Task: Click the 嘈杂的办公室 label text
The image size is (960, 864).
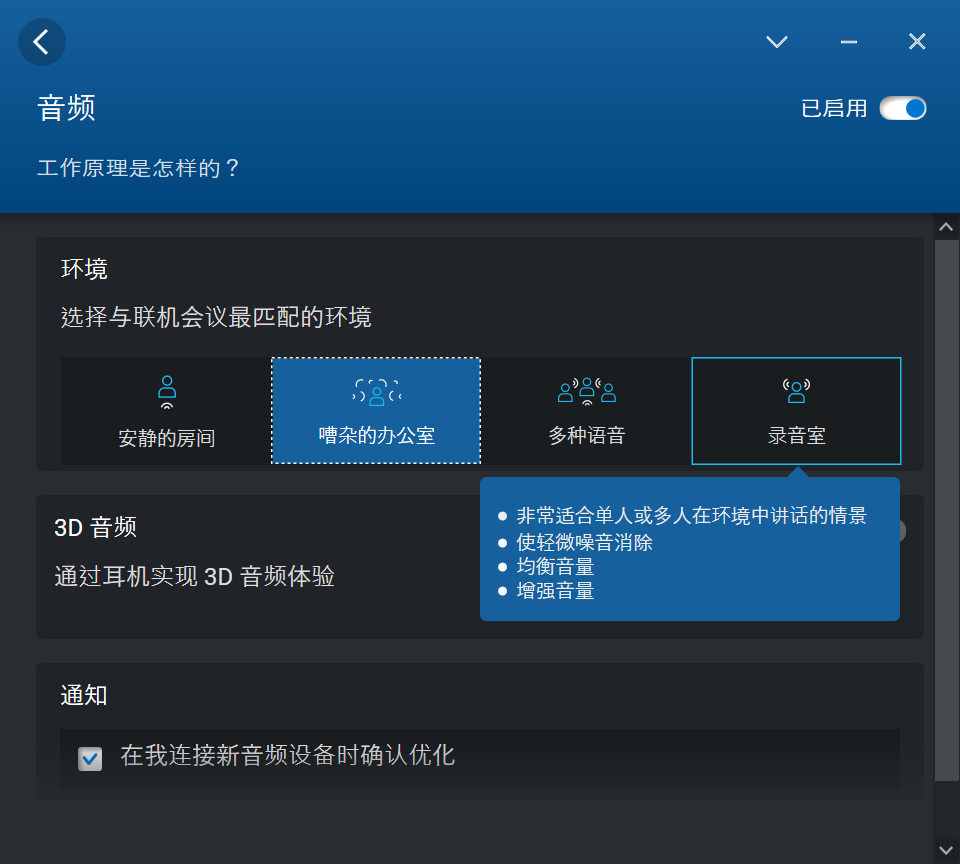Action: tap(376, 436)
